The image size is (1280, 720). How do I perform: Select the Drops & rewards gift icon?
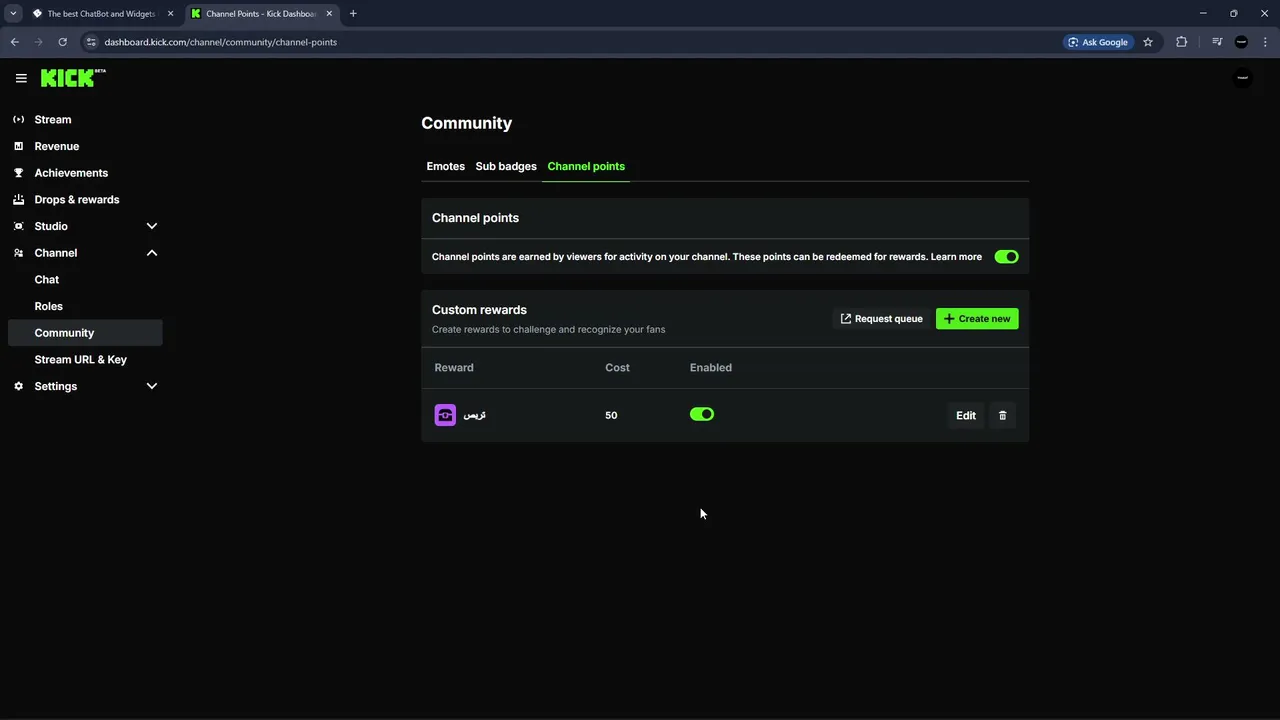click(x=18, y=199)
